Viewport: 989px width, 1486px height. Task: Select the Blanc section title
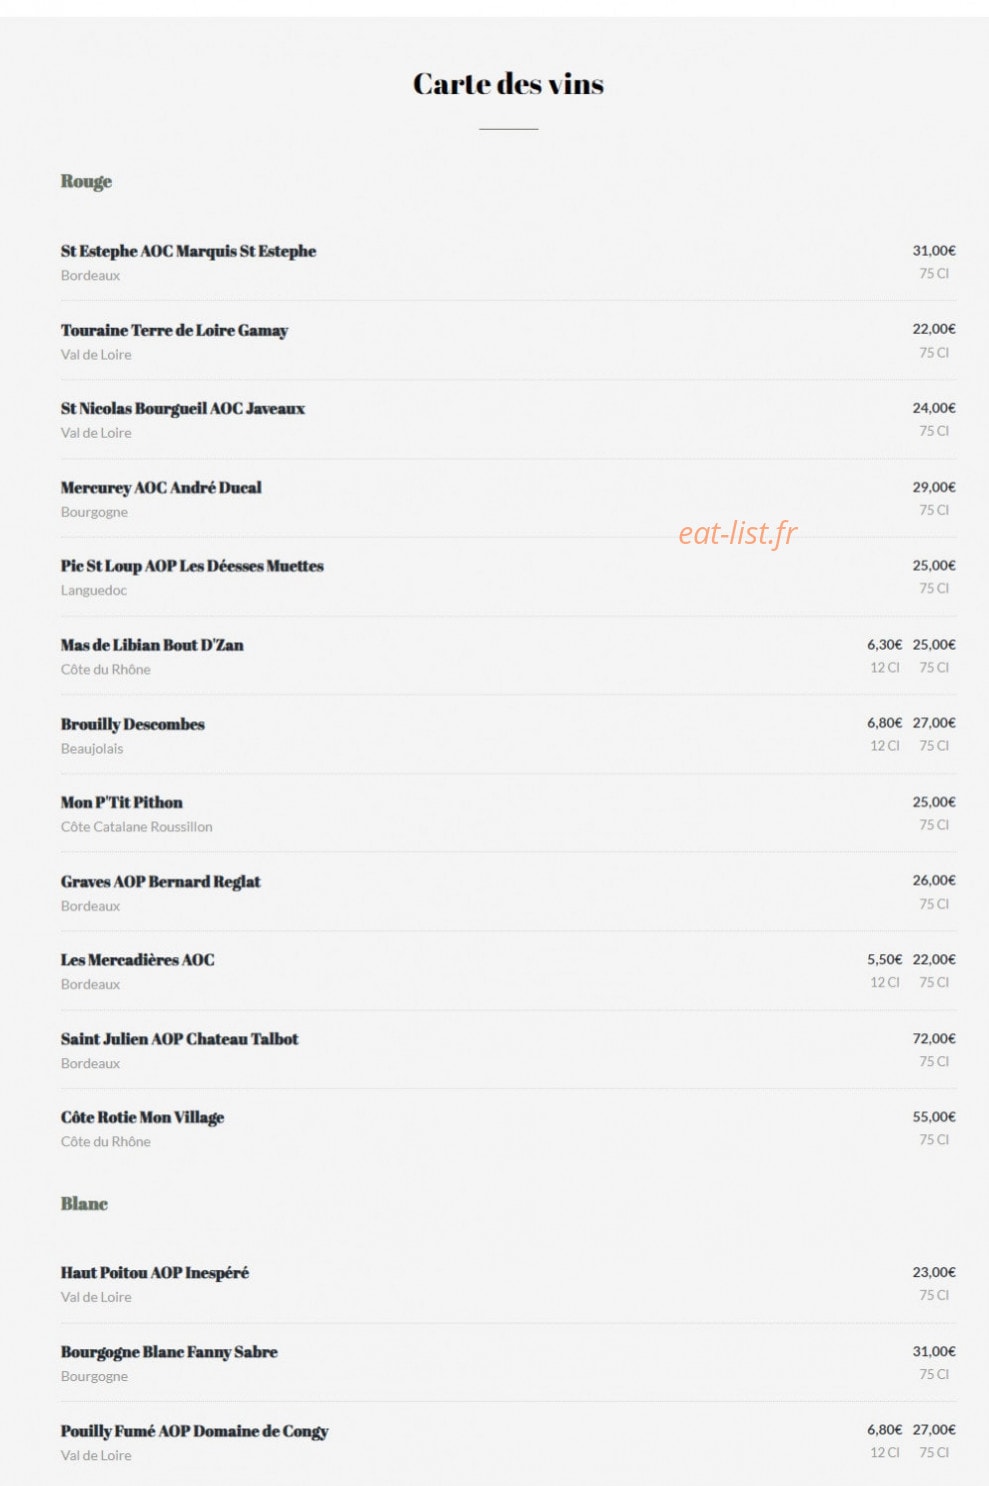(x=84, y=1204)
